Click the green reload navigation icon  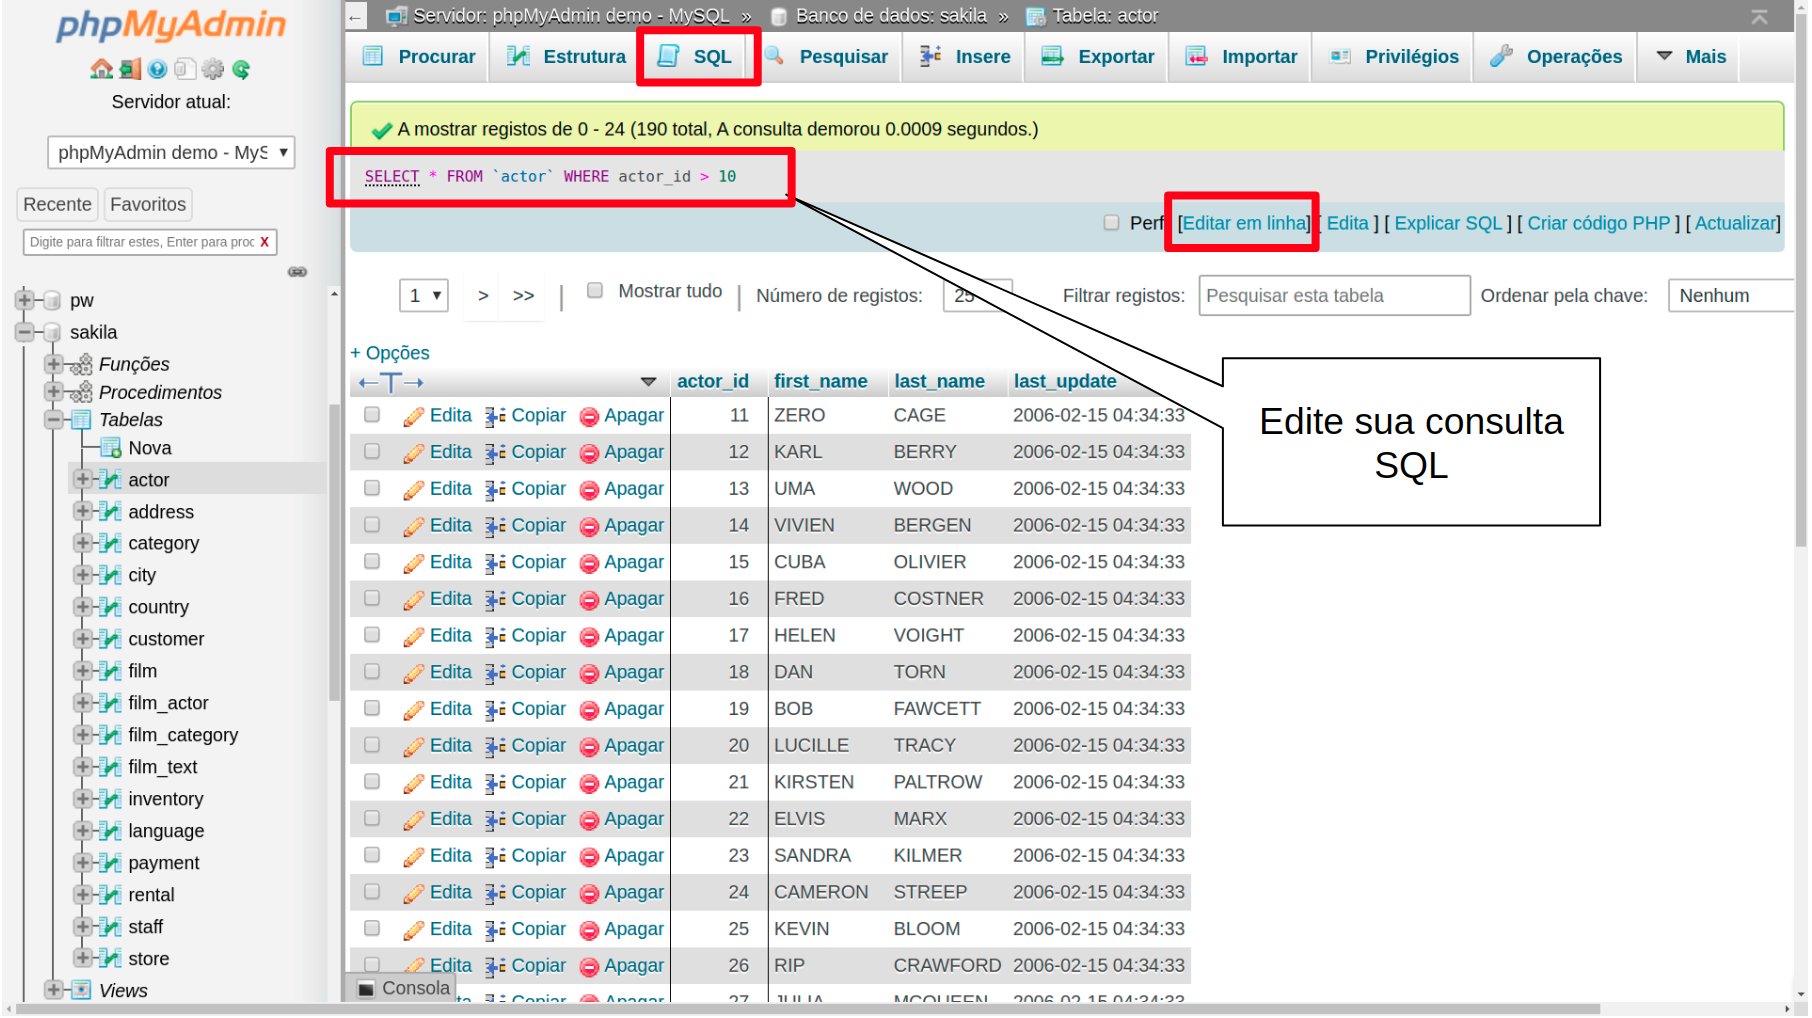[x=241, y=69]
